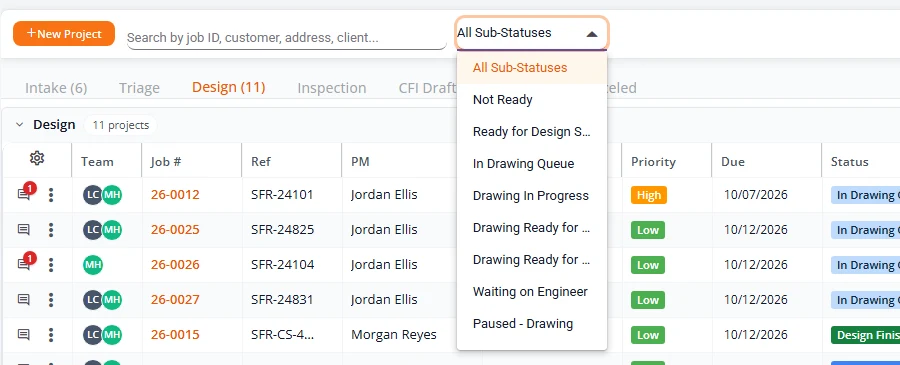Select Waiting on Engineer sub-status
900x365 pixels.
(x=532, y=292)
